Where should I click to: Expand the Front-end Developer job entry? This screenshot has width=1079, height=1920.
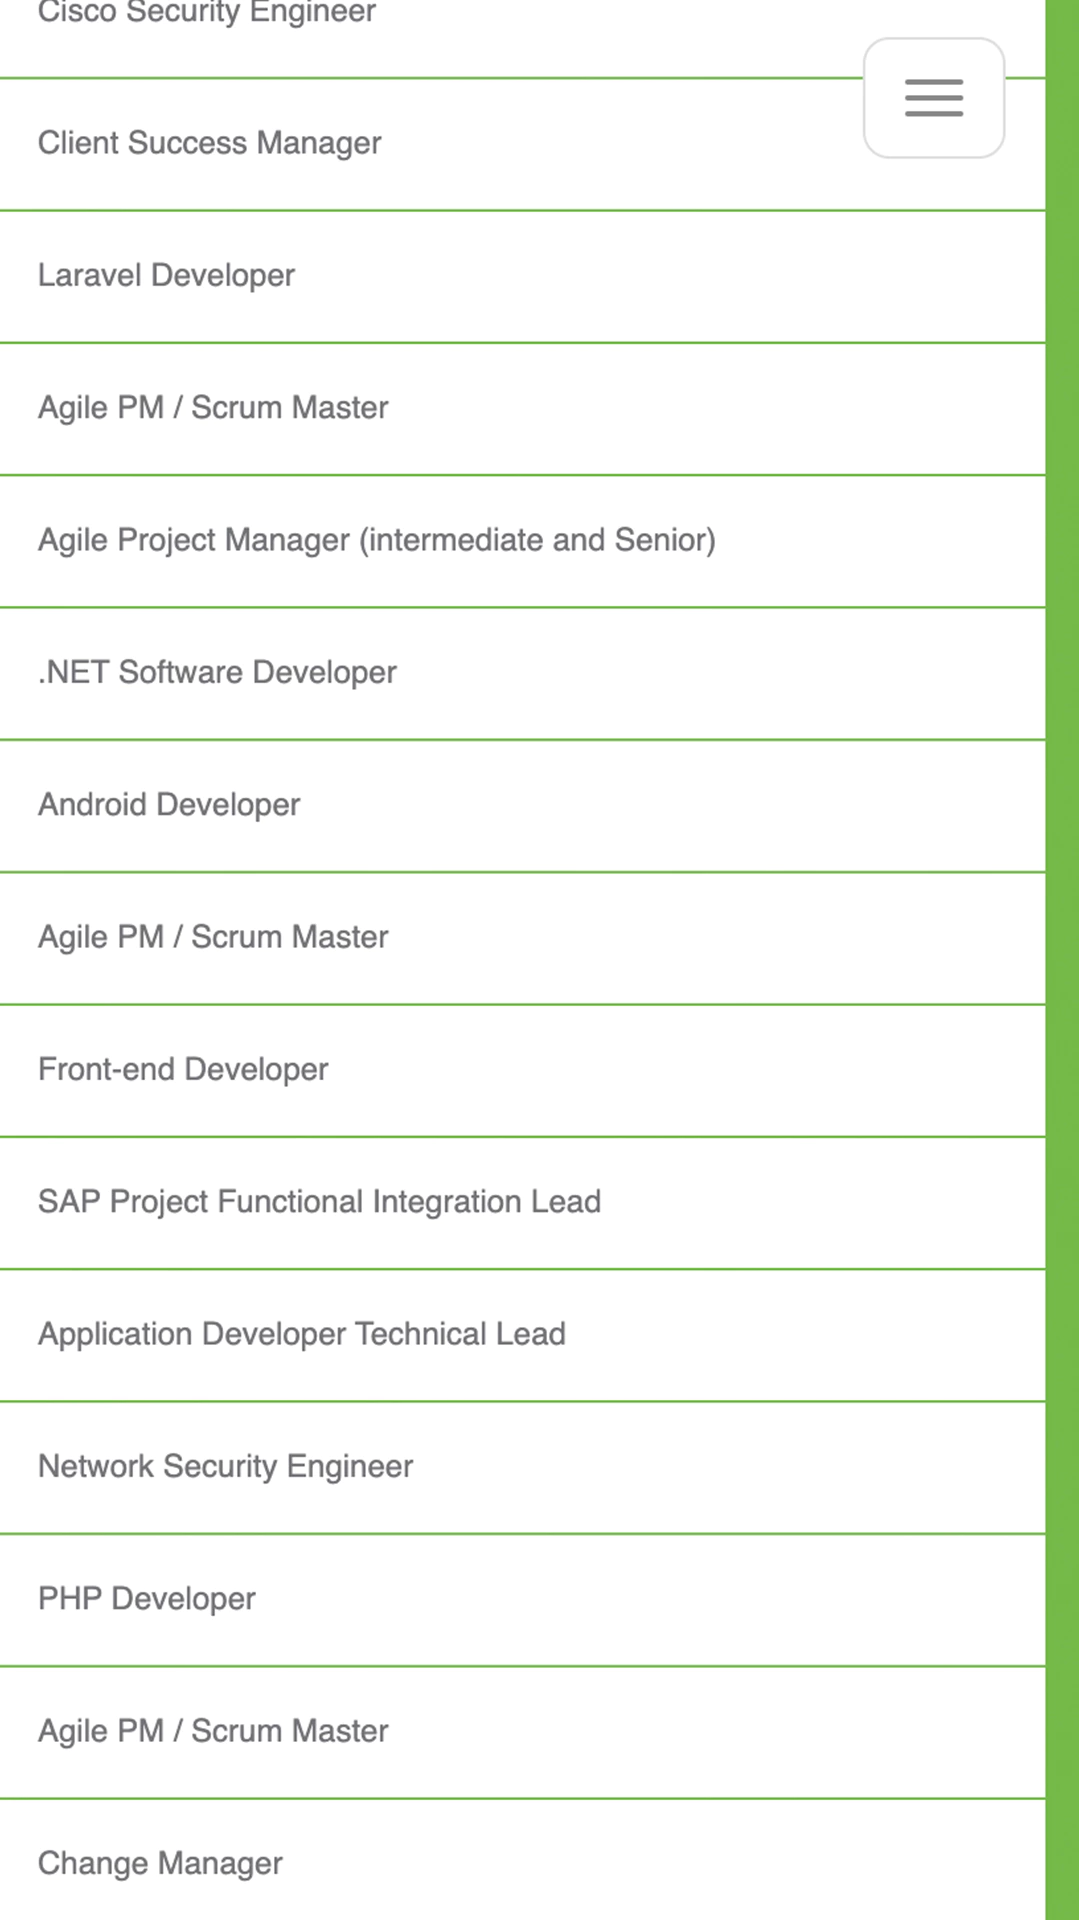[183, 1068]
